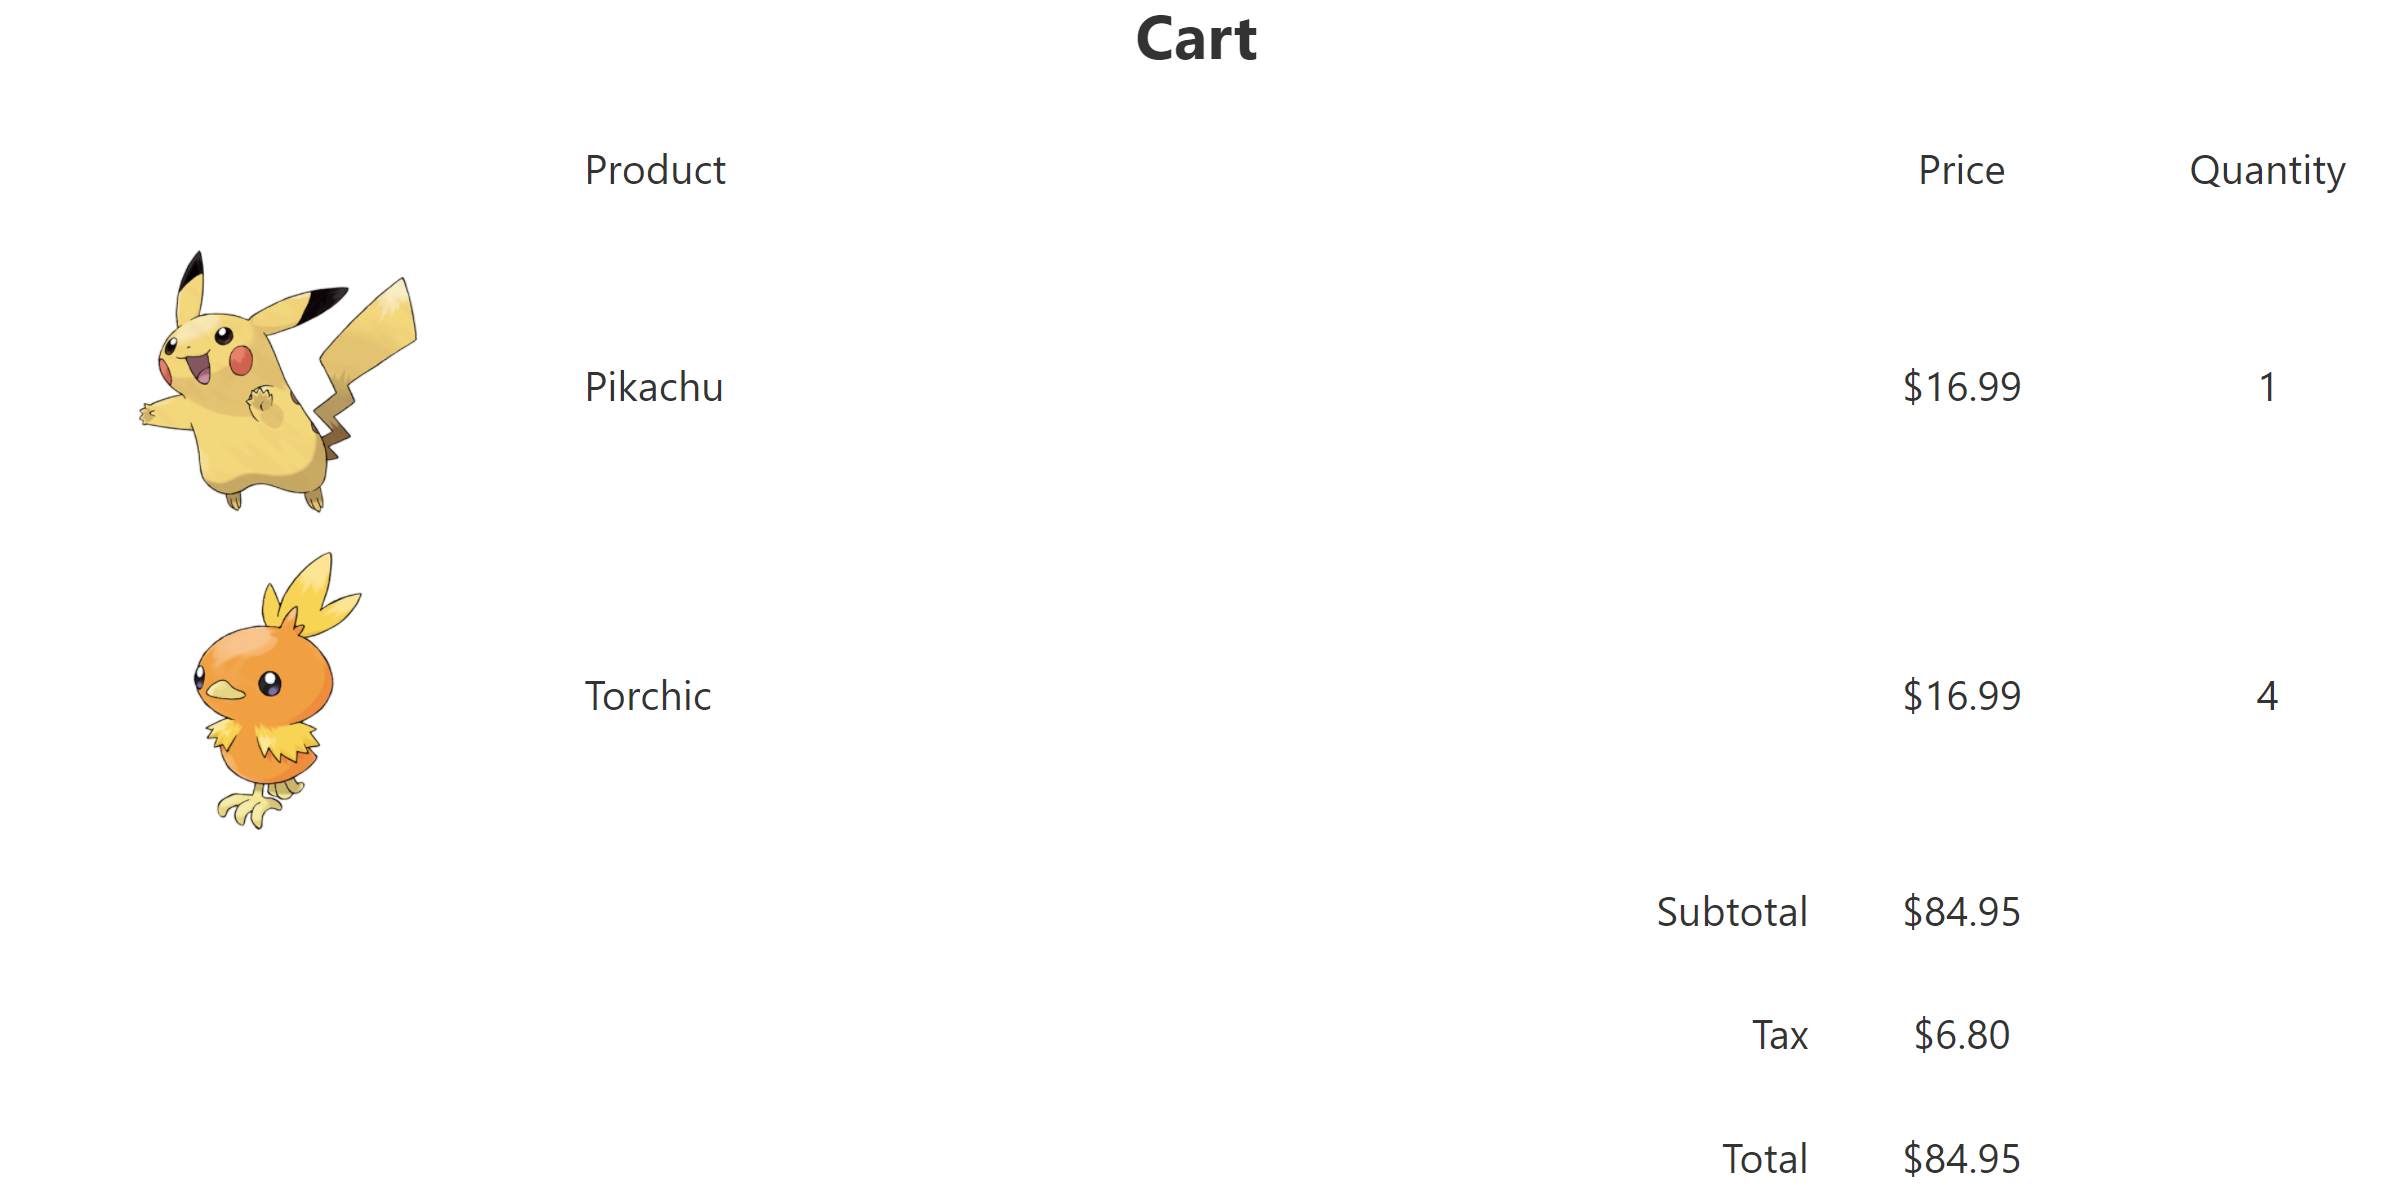Select the Pikachu product name
The width and height of the screenshot is (2389, 1195).
click(654, 388)
